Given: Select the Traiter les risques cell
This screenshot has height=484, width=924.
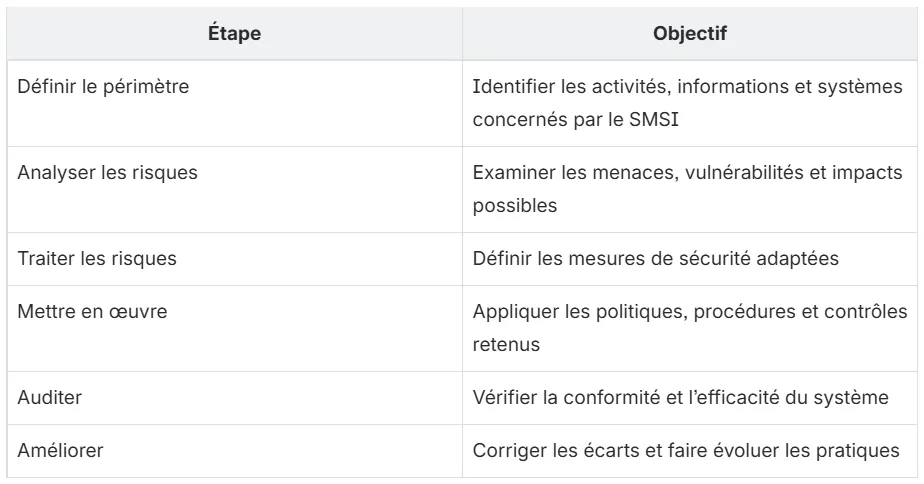Looking at the screenshot, I should [235, 259].
